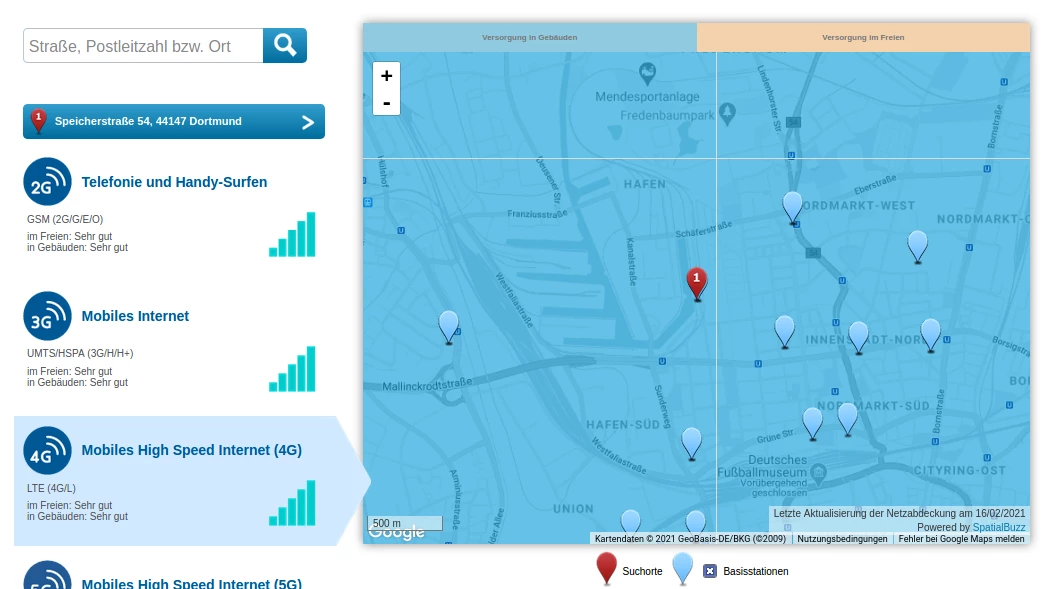Viewport: 1052px width, 589px height.
Task: Click the Fredenbaumpark place marker
Action: tap(727, 113)
